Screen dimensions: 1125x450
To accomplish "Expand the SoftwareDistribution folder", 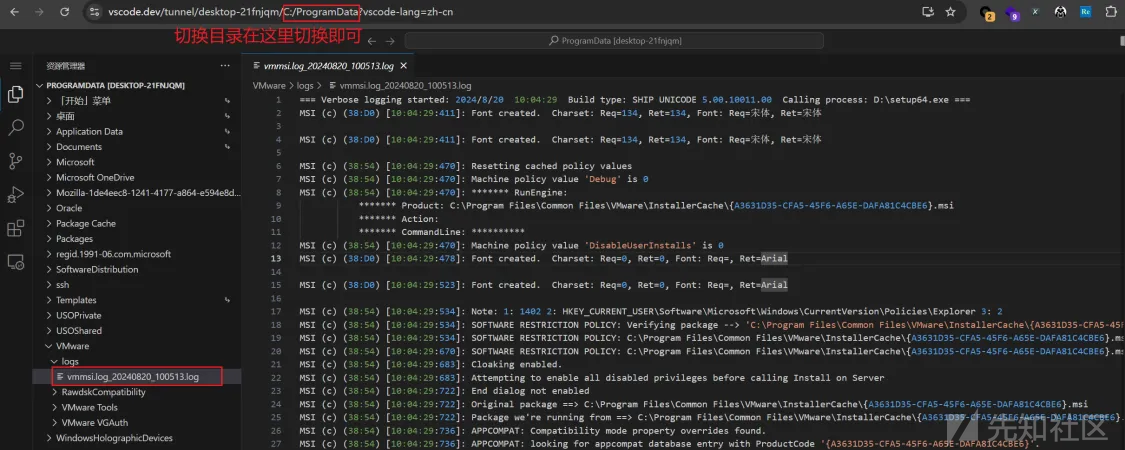I will click(x=139, y=269).
